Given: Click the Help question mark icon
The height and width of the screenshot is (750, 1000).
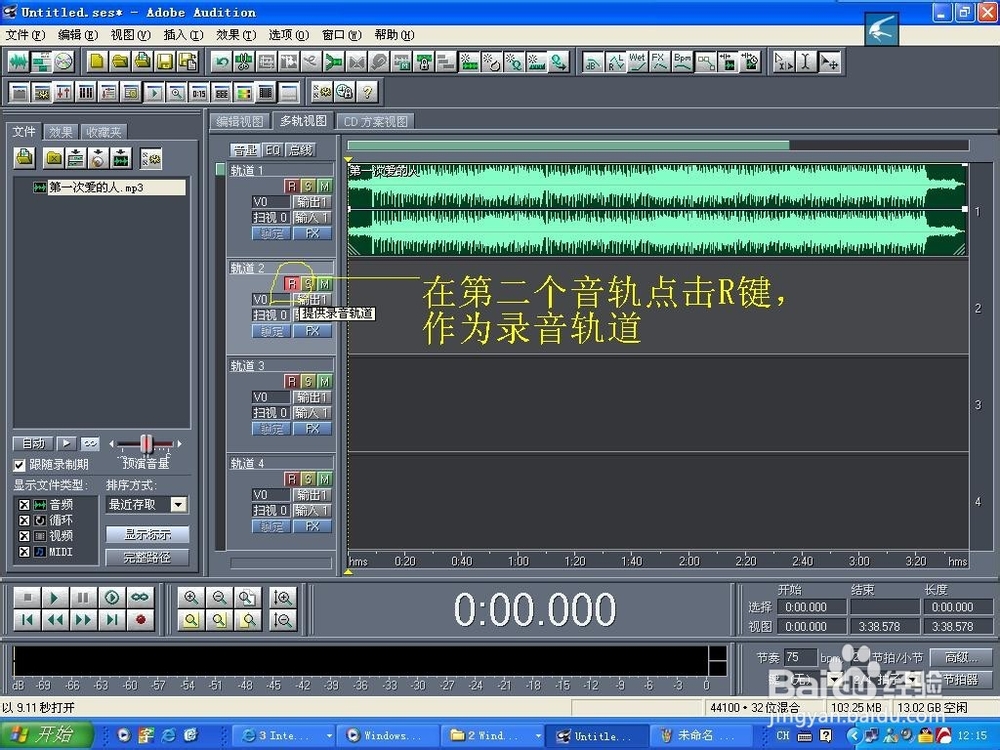Looking at the screenshot, I should pos(366,91).
